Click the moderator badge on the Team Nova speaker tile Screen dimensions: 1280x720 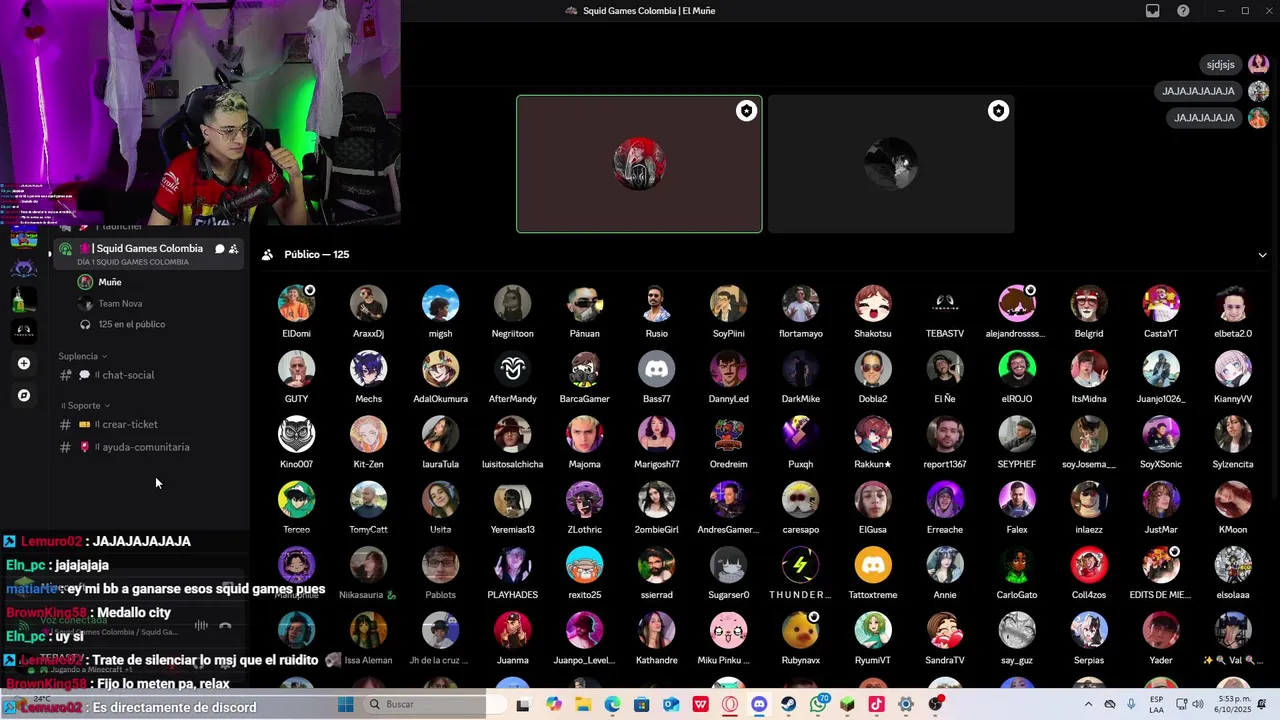tap(998, 111)
